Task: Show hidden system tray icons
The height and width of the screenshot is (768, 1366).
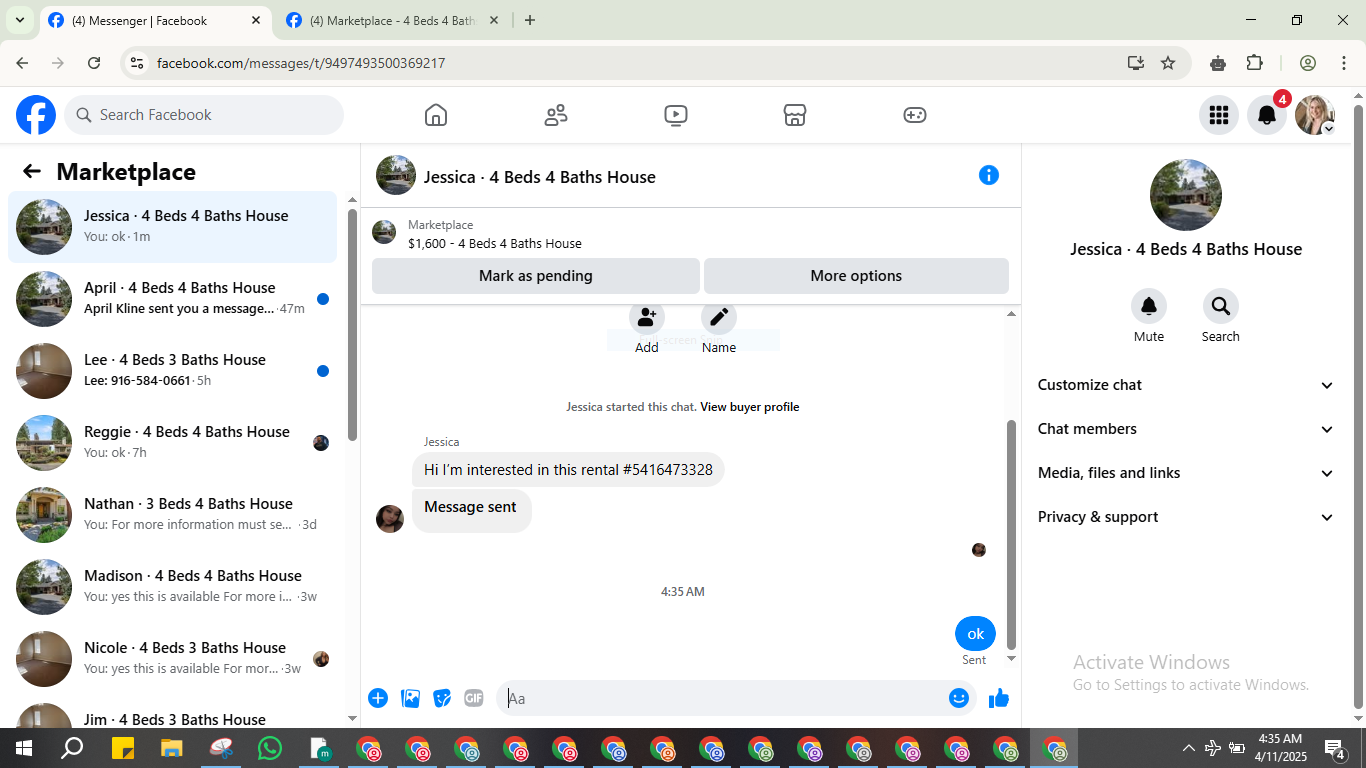Action: tap(1188, 747)
